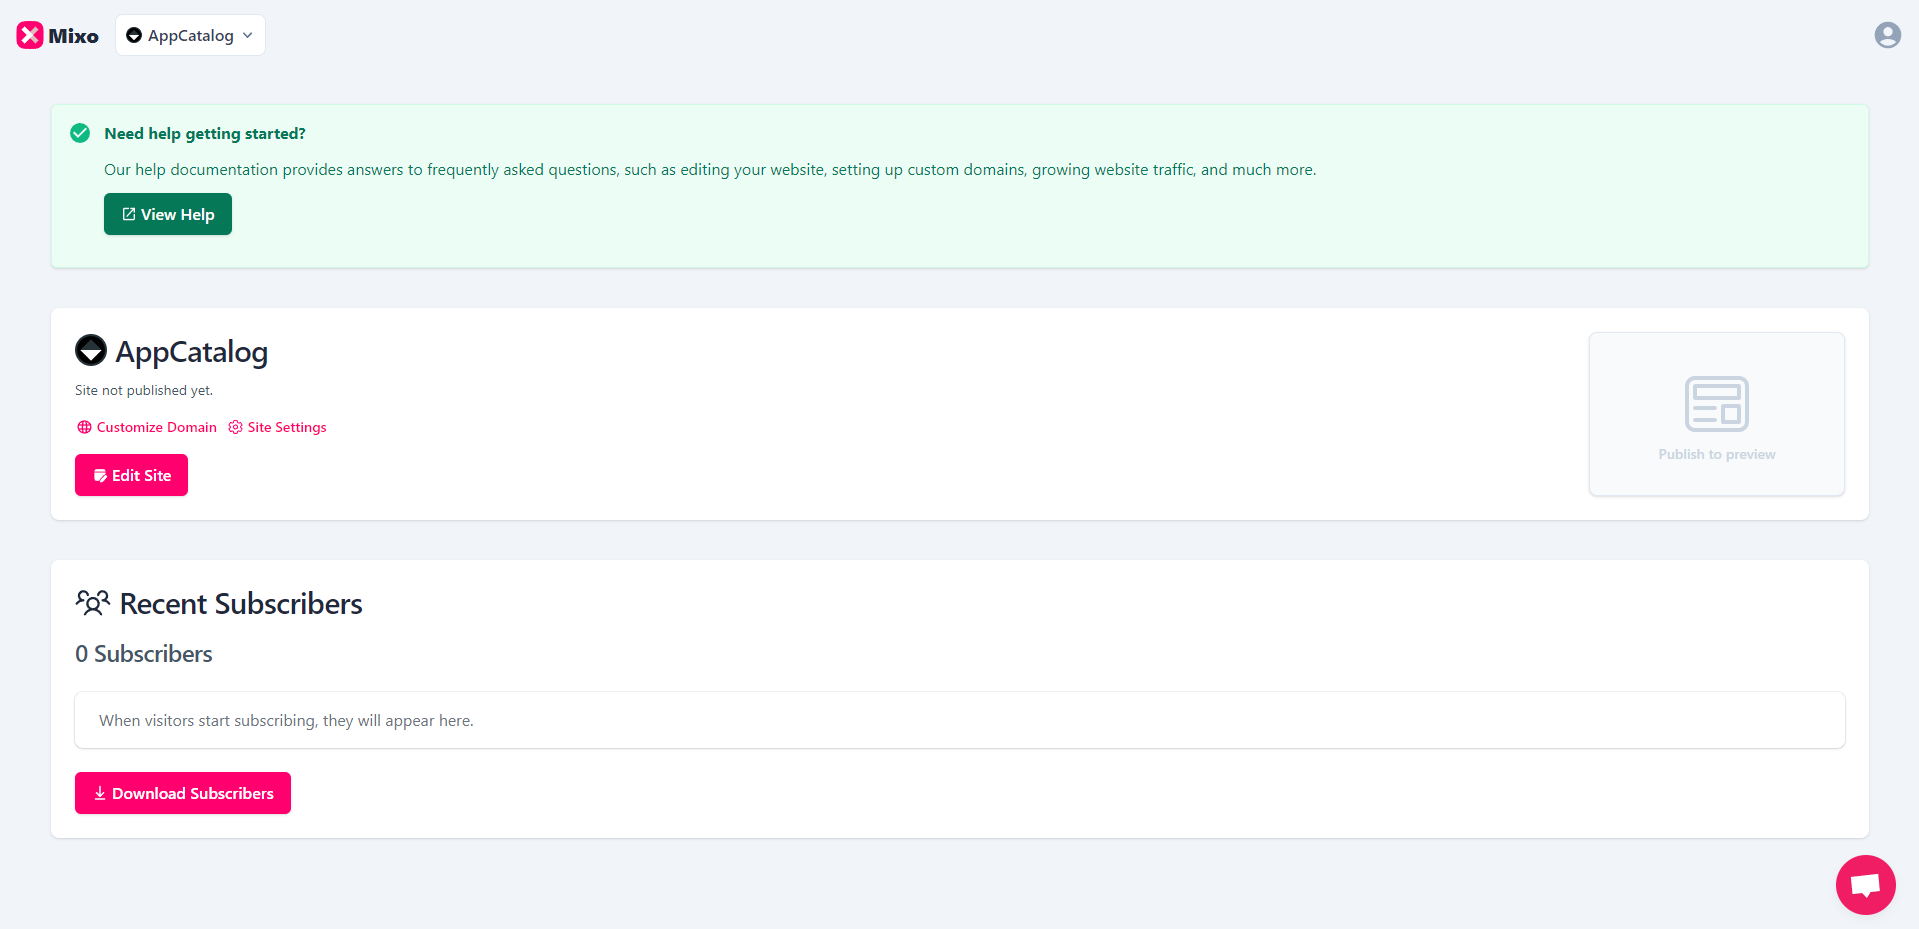Screen dimensions: 1919x929
Task: Click the 'Site not published yet.' text
Action: click(144, 390)
